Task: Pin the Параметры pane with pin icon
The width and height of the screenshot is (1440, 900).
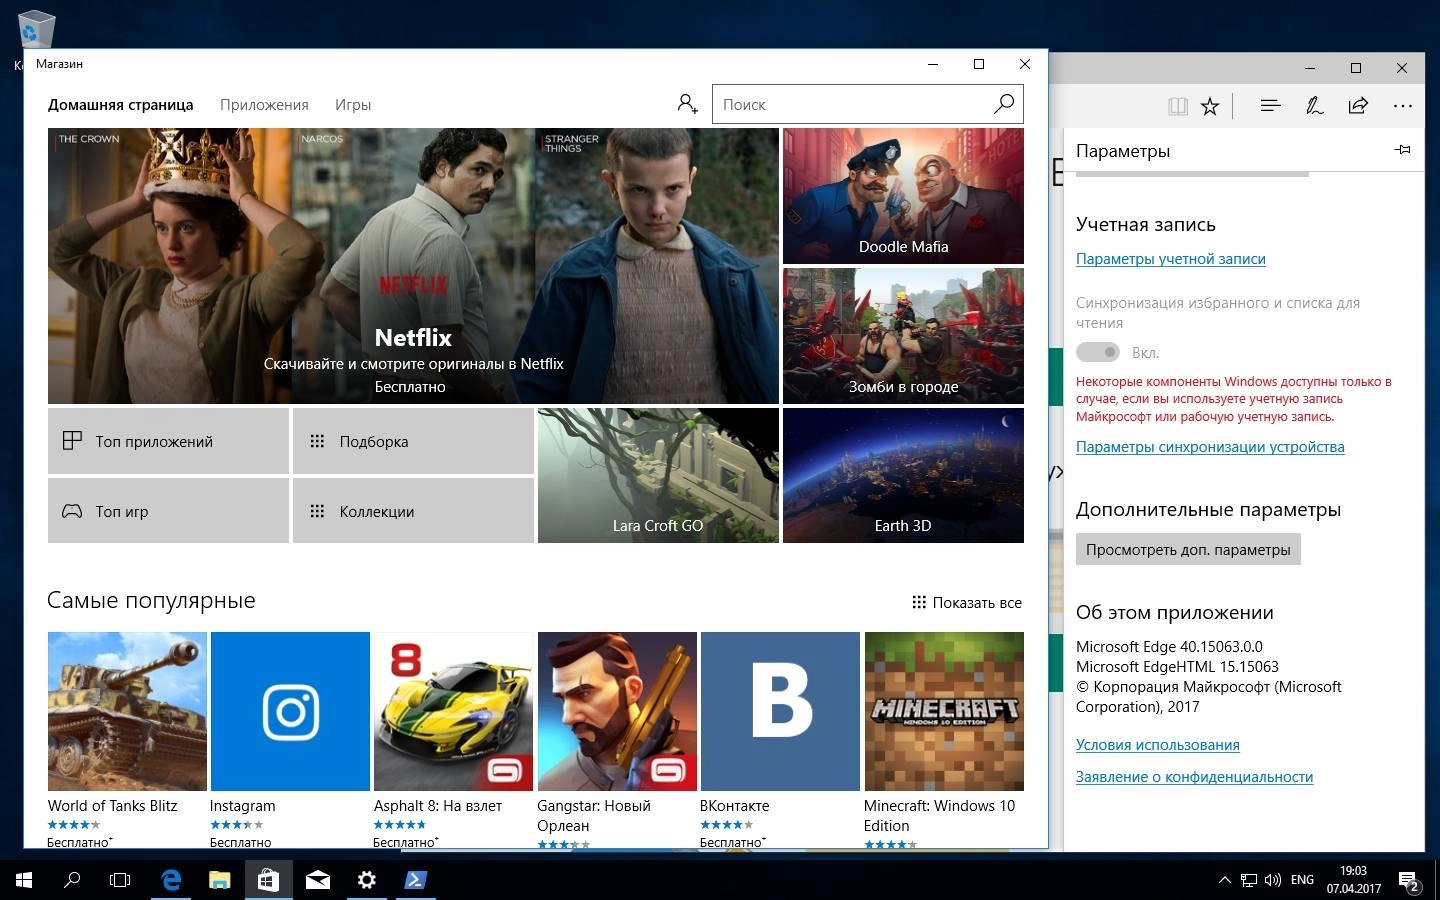Action: point(1402,150)
